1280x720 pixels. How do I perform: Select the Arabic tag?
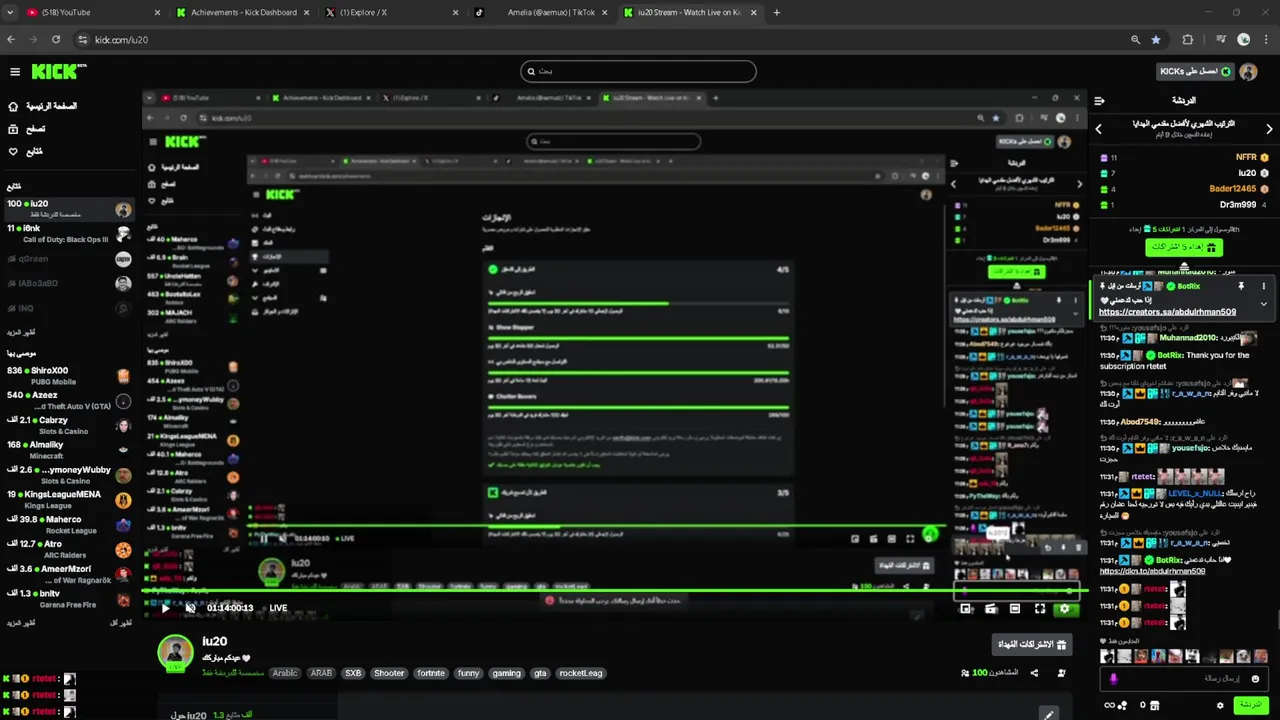click(x=285, y=673)
